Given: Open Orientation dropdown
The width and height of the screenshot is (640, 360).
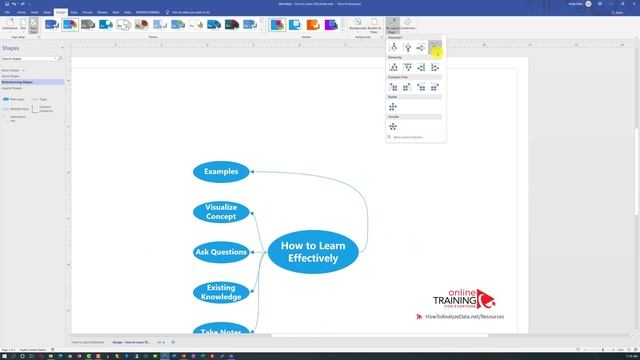Looking at the screenshot, I should click(x=10, y=24).
